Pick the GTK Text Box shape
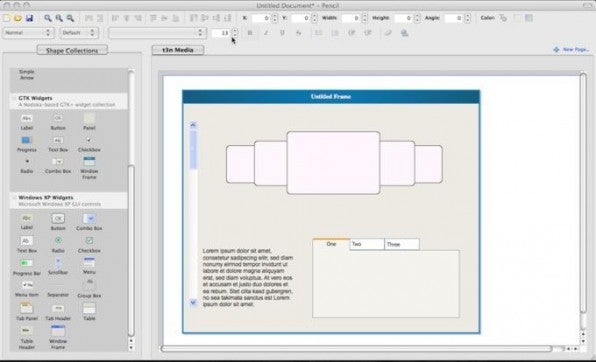The height and width of the screenshot is (362, 596). point(58,144)
